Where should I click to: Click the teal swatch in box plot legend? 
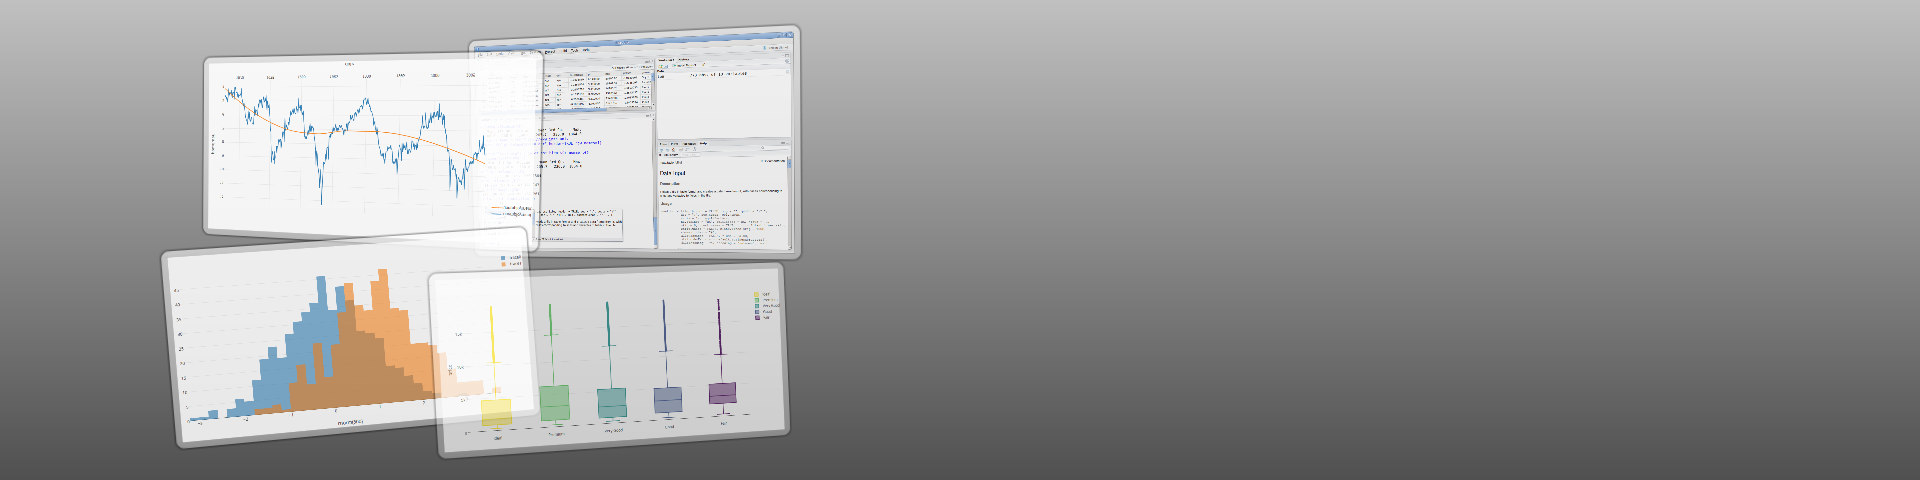pyautogui.click(x=757, y=306)
